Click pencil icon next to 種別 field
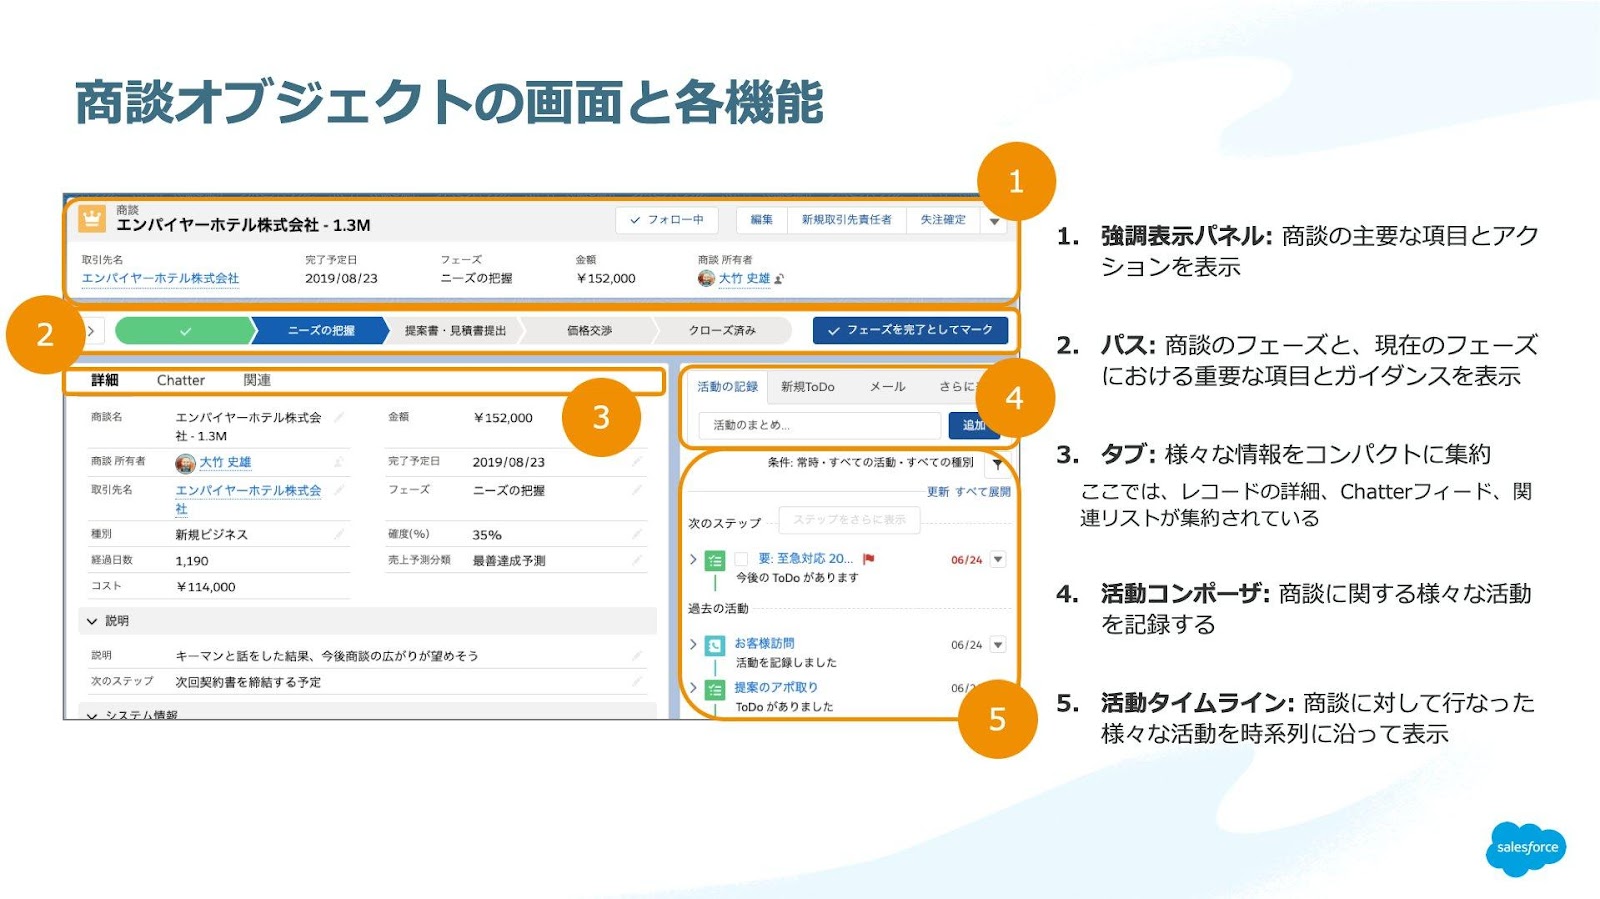 coord(339,534)
